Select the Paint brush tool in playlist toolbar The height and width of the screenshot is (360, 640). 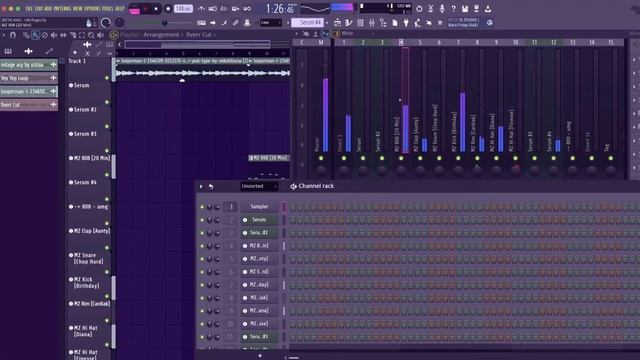[36, 35]
